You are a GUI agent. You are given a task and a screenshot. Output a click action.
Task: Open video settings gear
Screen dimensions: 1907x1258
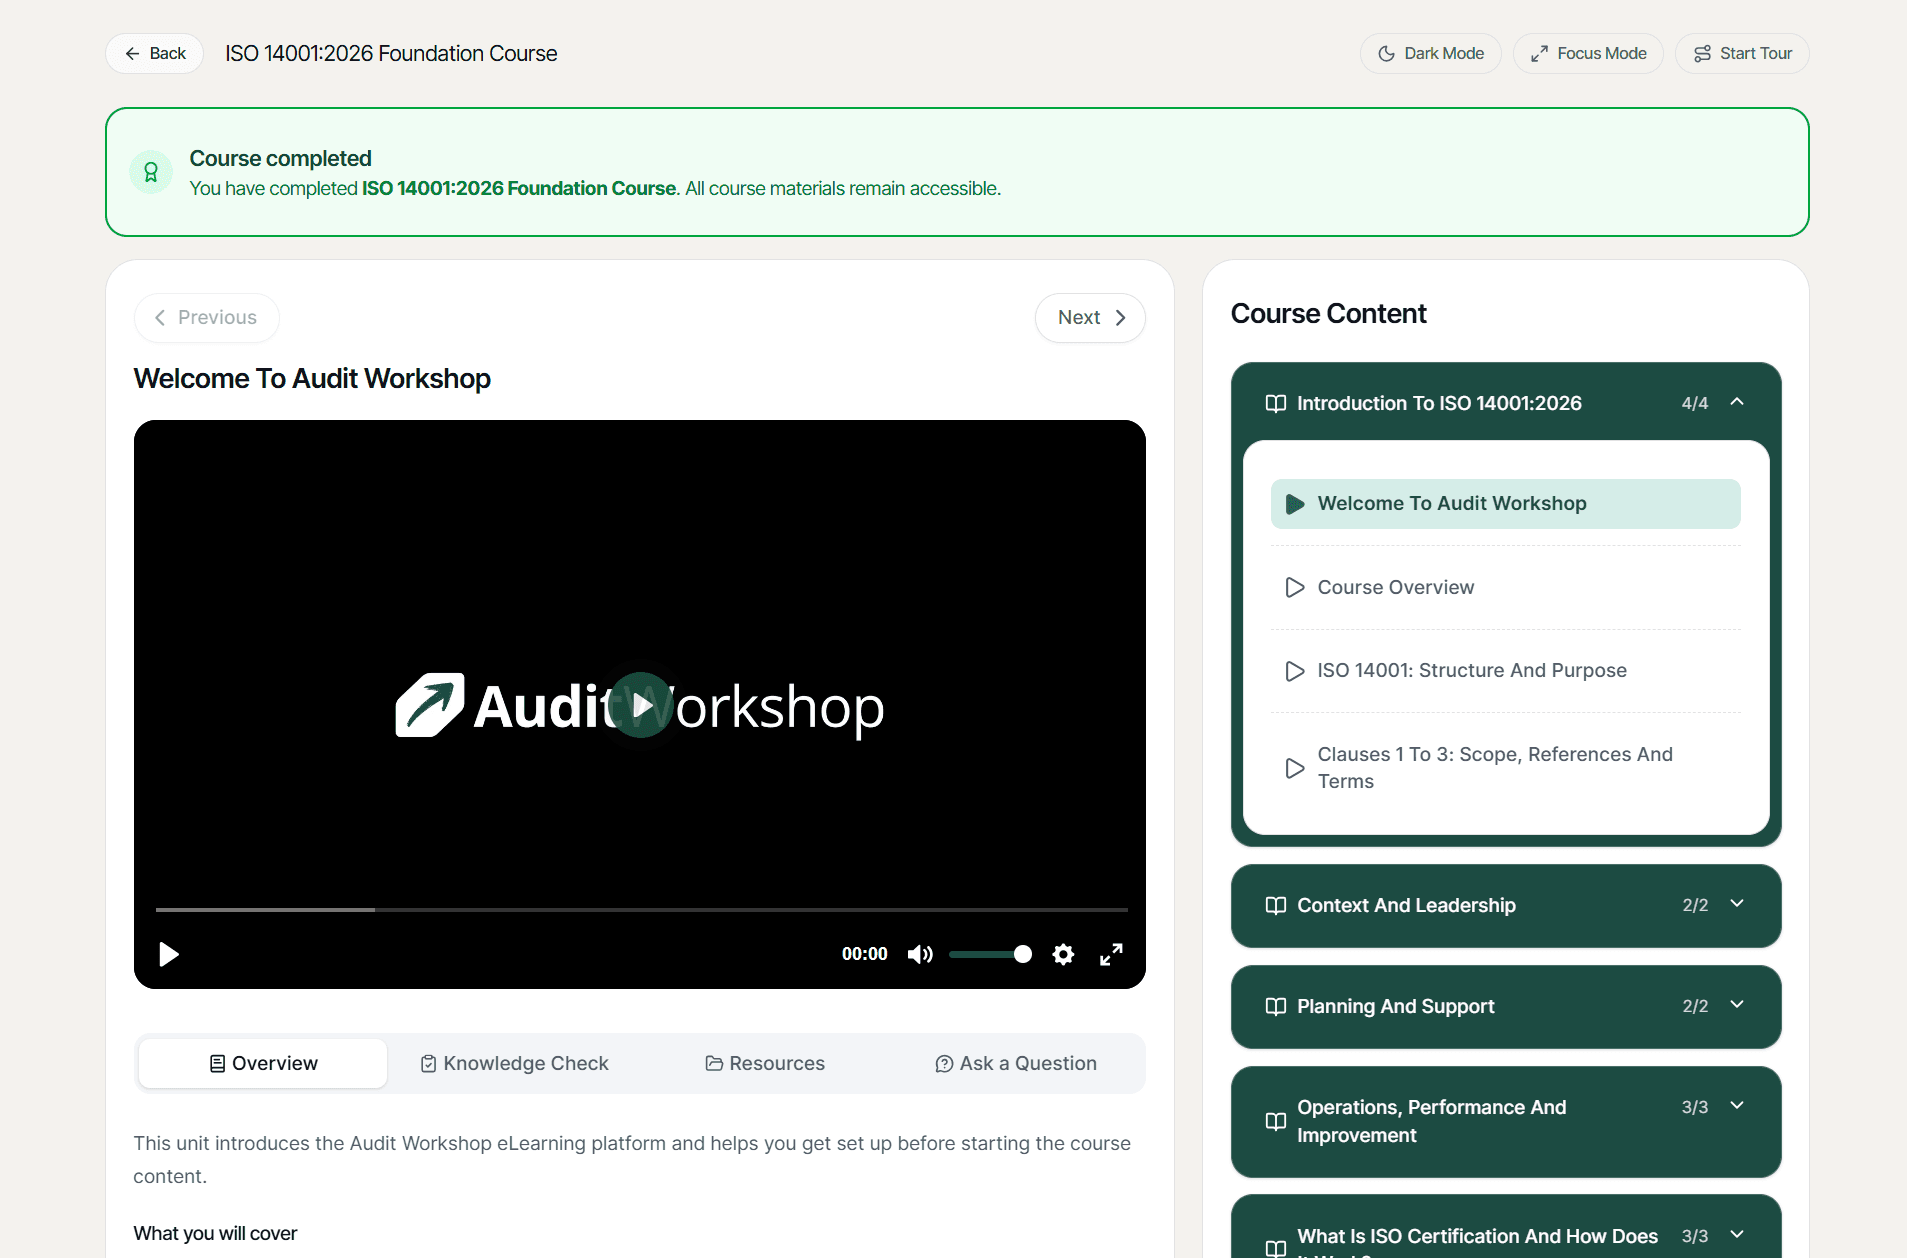(1063, 954)
